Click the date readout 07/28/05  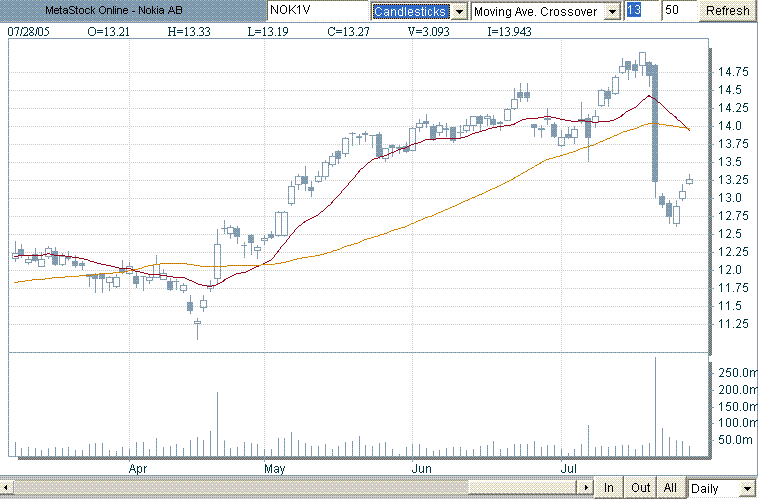29,32
